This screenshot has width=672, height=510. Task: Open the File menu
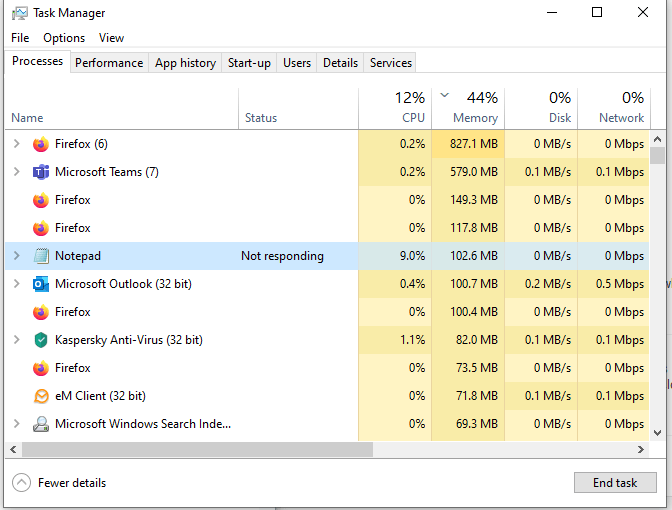[x=20, y=38]
